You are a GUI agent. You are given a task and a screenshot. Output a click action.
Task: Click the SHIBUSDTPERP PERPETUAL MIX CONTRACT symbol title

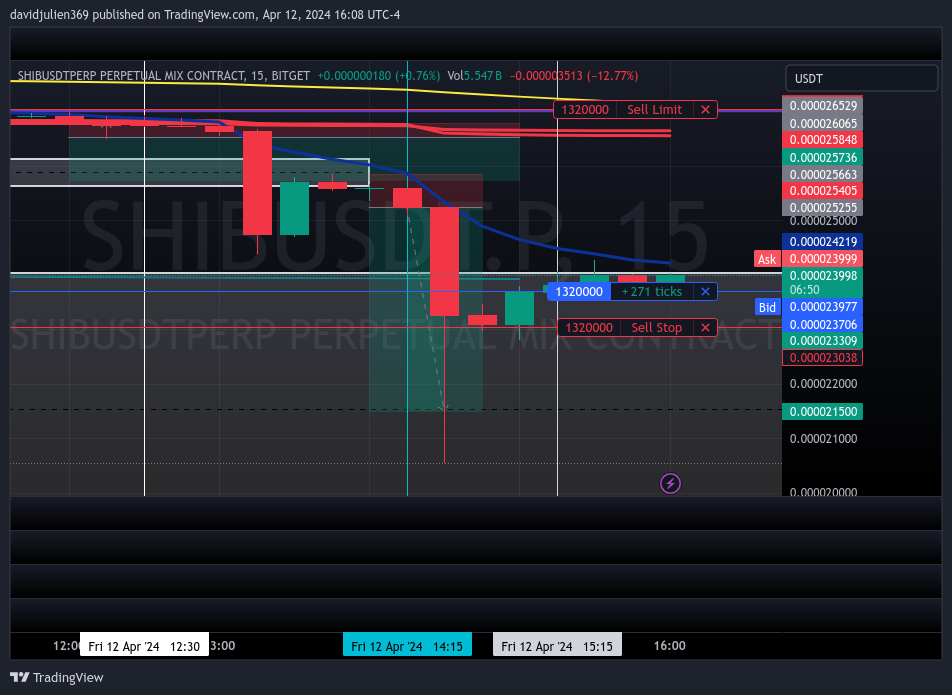163,76
